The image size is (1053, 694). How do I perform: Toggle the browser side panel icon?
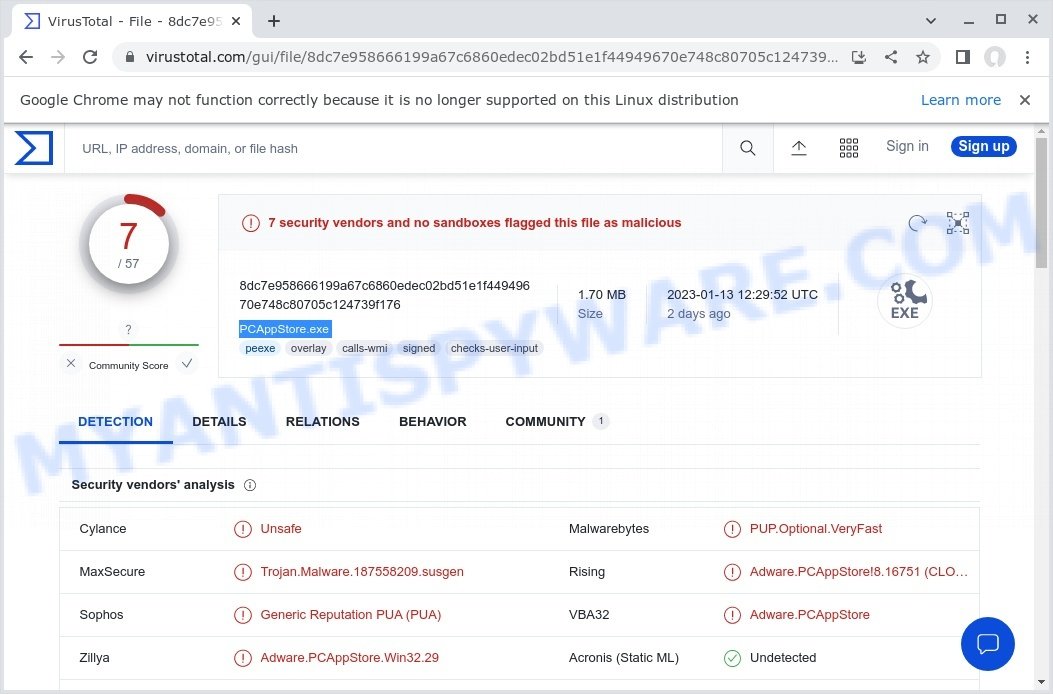tap(962, 57)
